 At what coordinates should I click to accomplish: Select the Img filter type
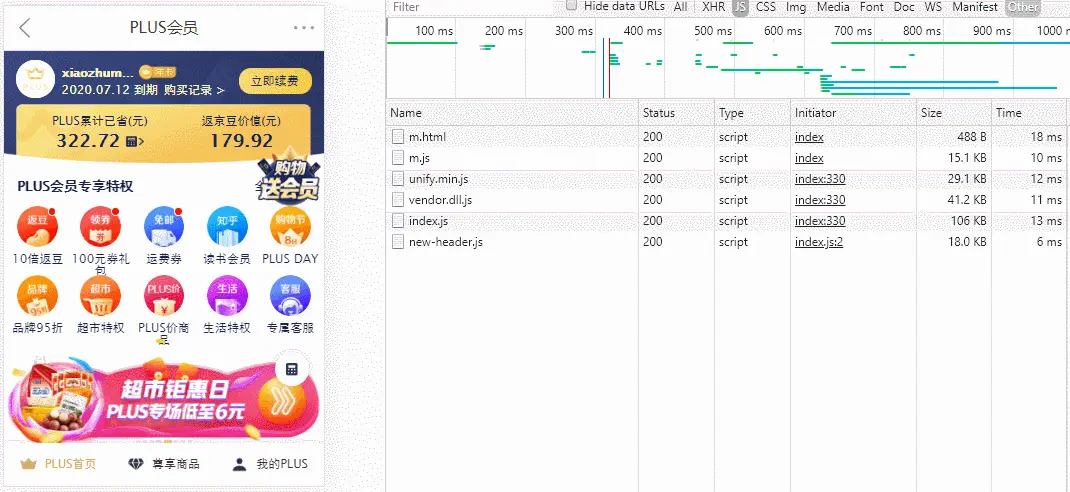tap(796, 7)
